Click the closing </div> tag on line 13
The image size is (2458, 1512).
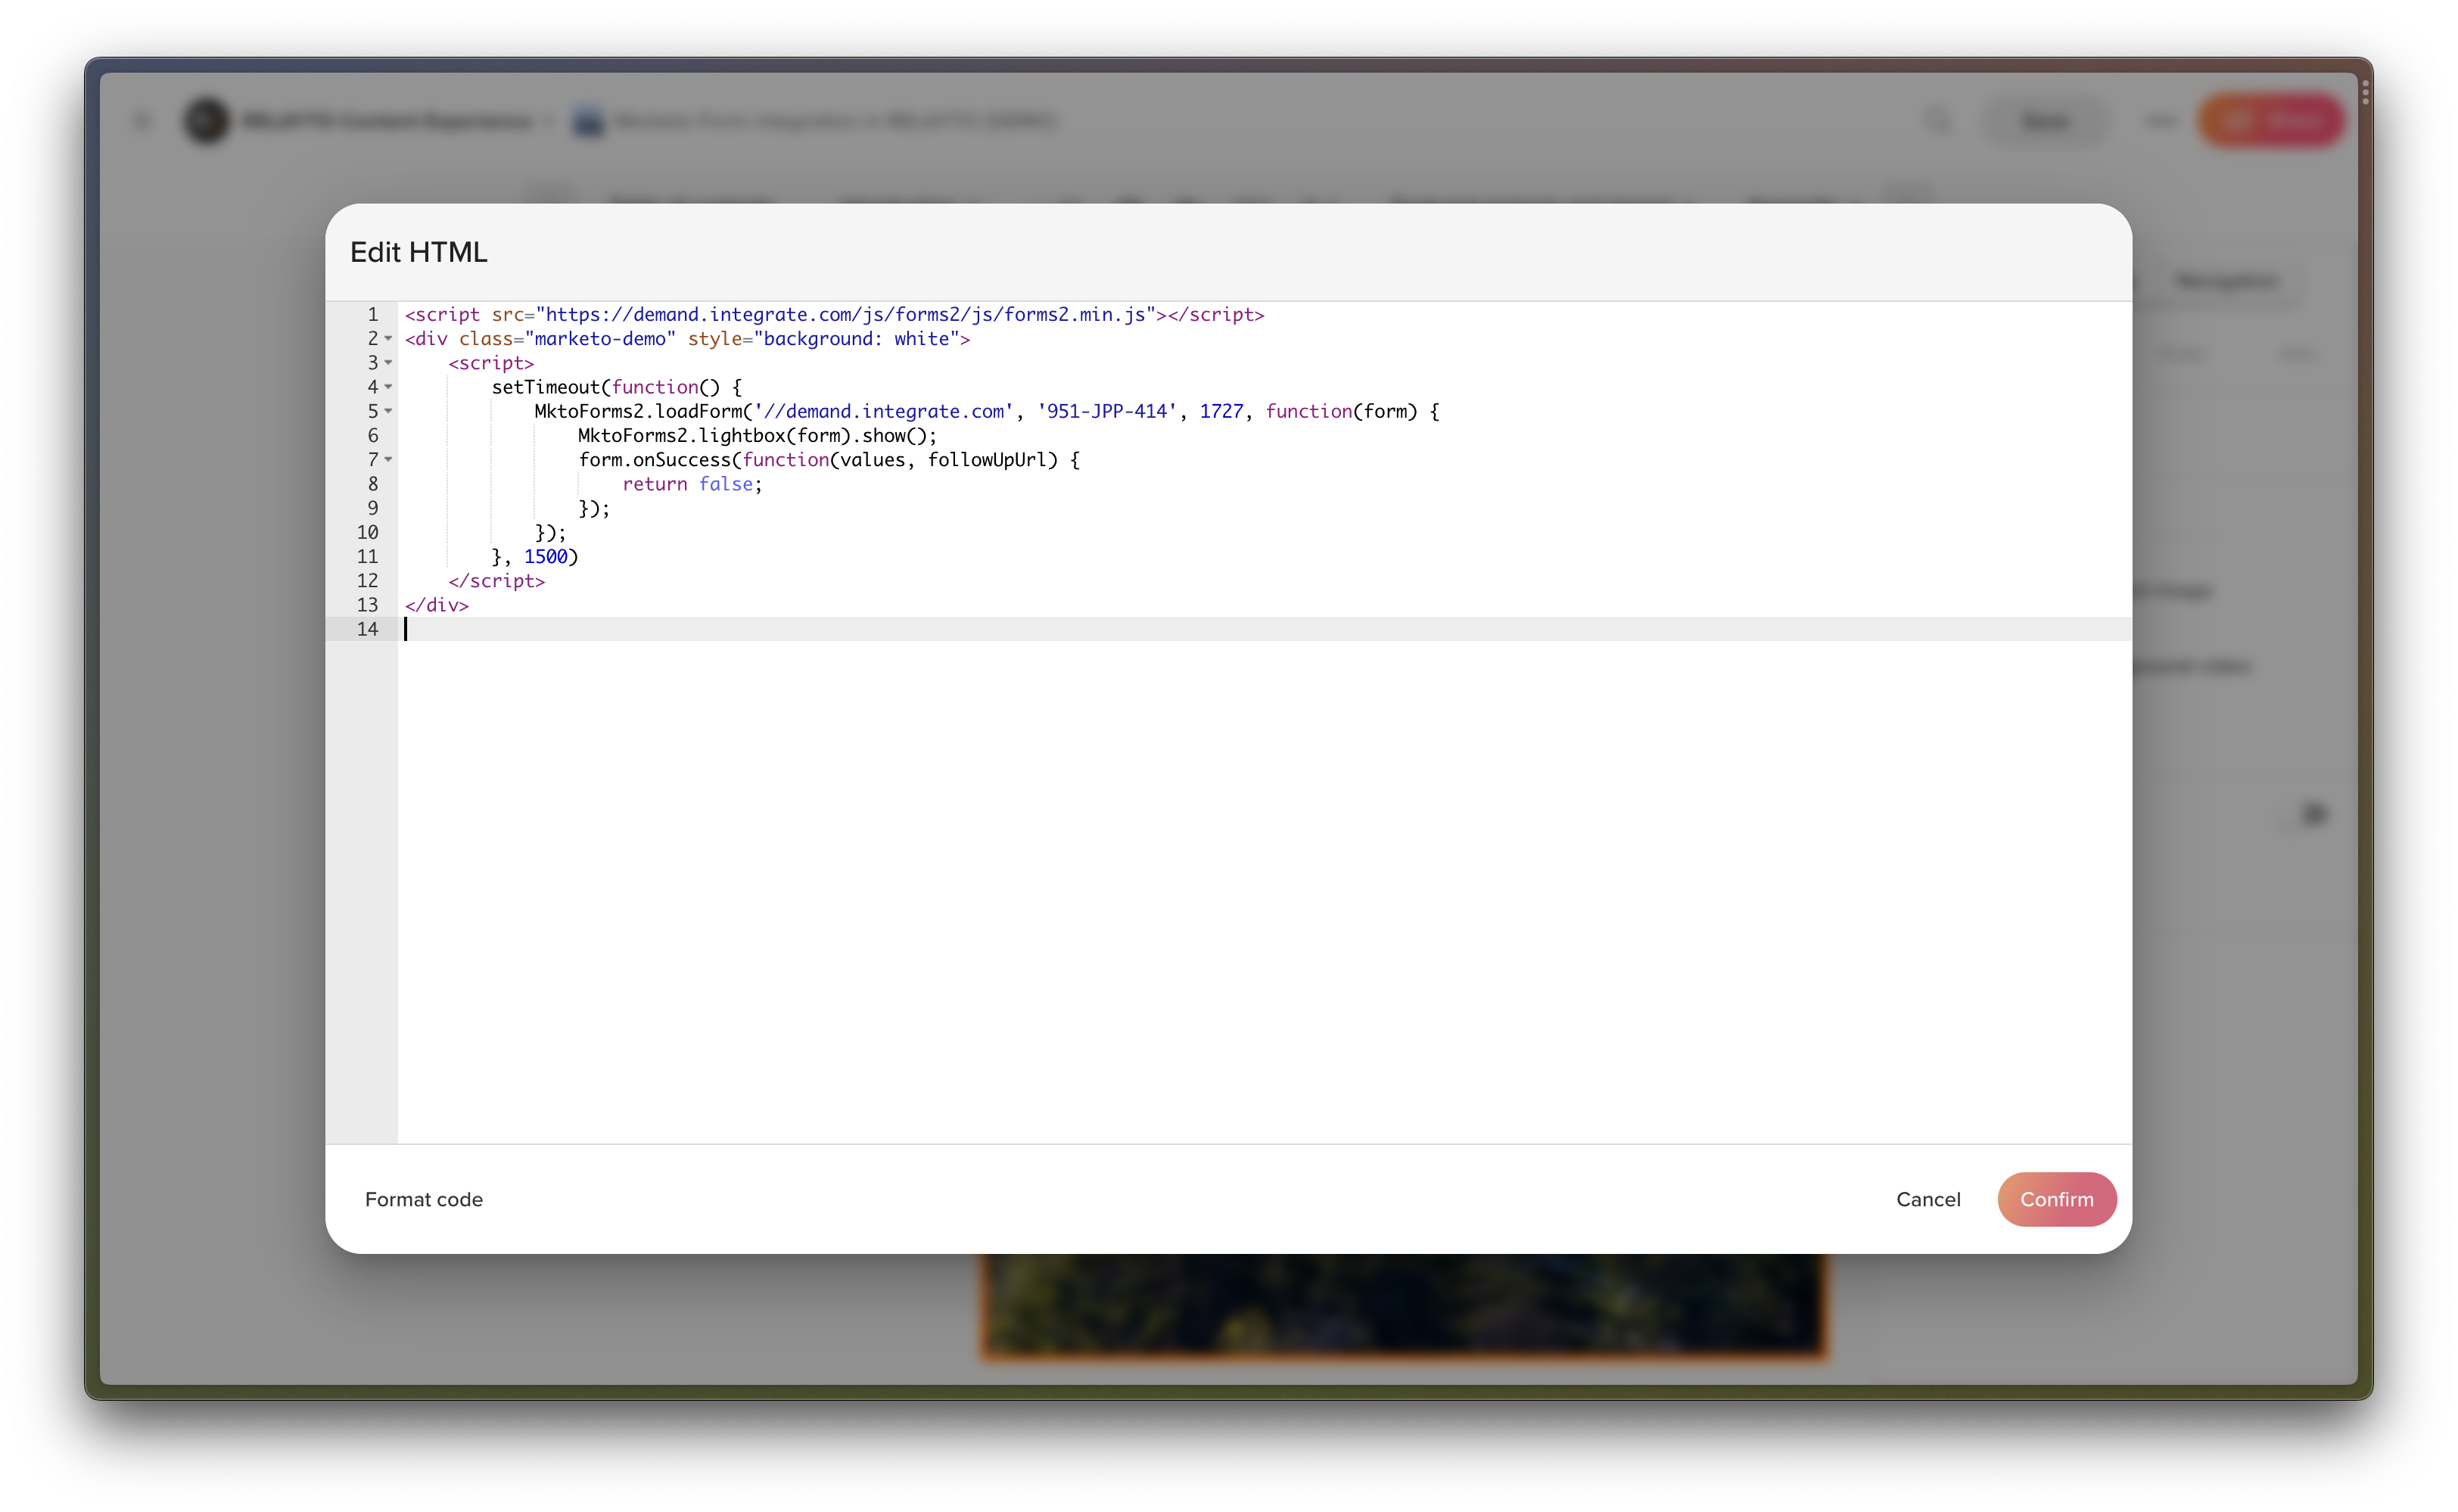click(436, 605)
